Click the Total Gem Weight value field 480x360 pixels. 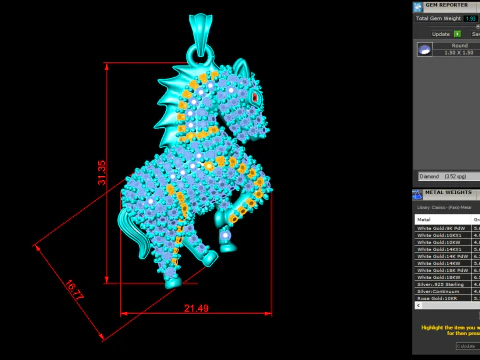(471, 19)
